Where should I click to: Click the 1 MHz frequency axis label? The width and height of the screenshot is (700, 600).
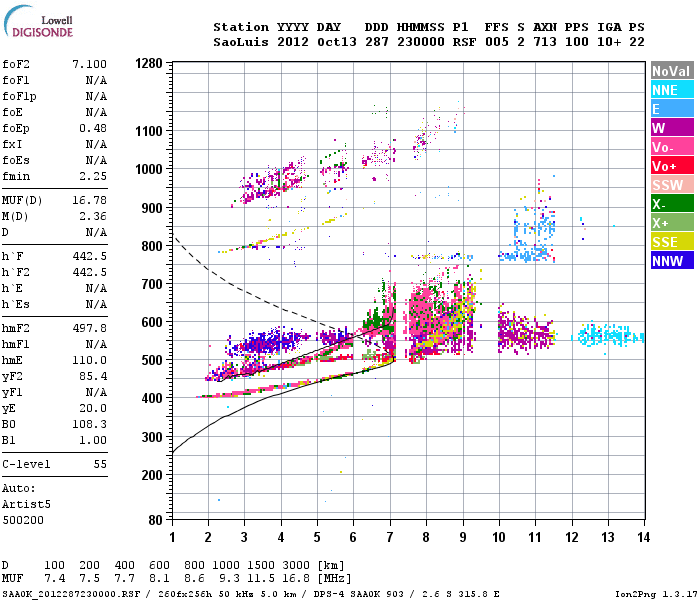click(x=172, y=538)
